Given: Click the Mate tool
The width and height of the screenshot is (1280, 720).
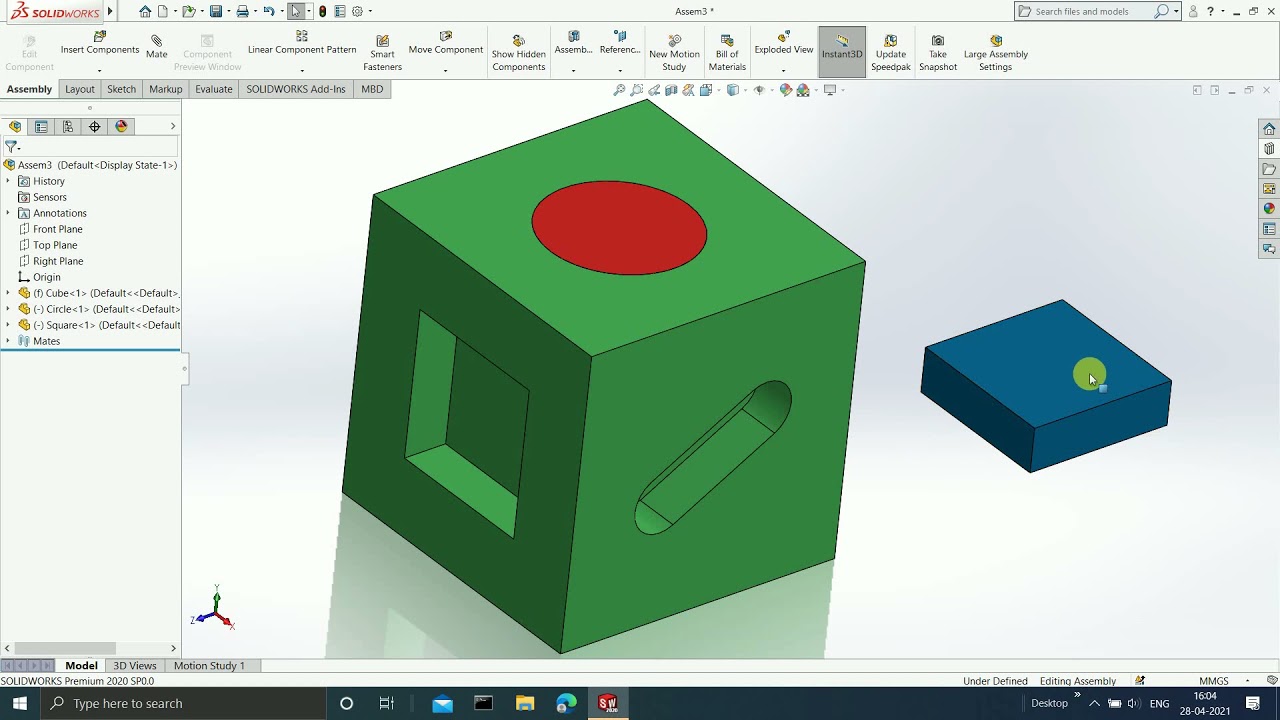Looking at the screenshot, I should point(156,47).
